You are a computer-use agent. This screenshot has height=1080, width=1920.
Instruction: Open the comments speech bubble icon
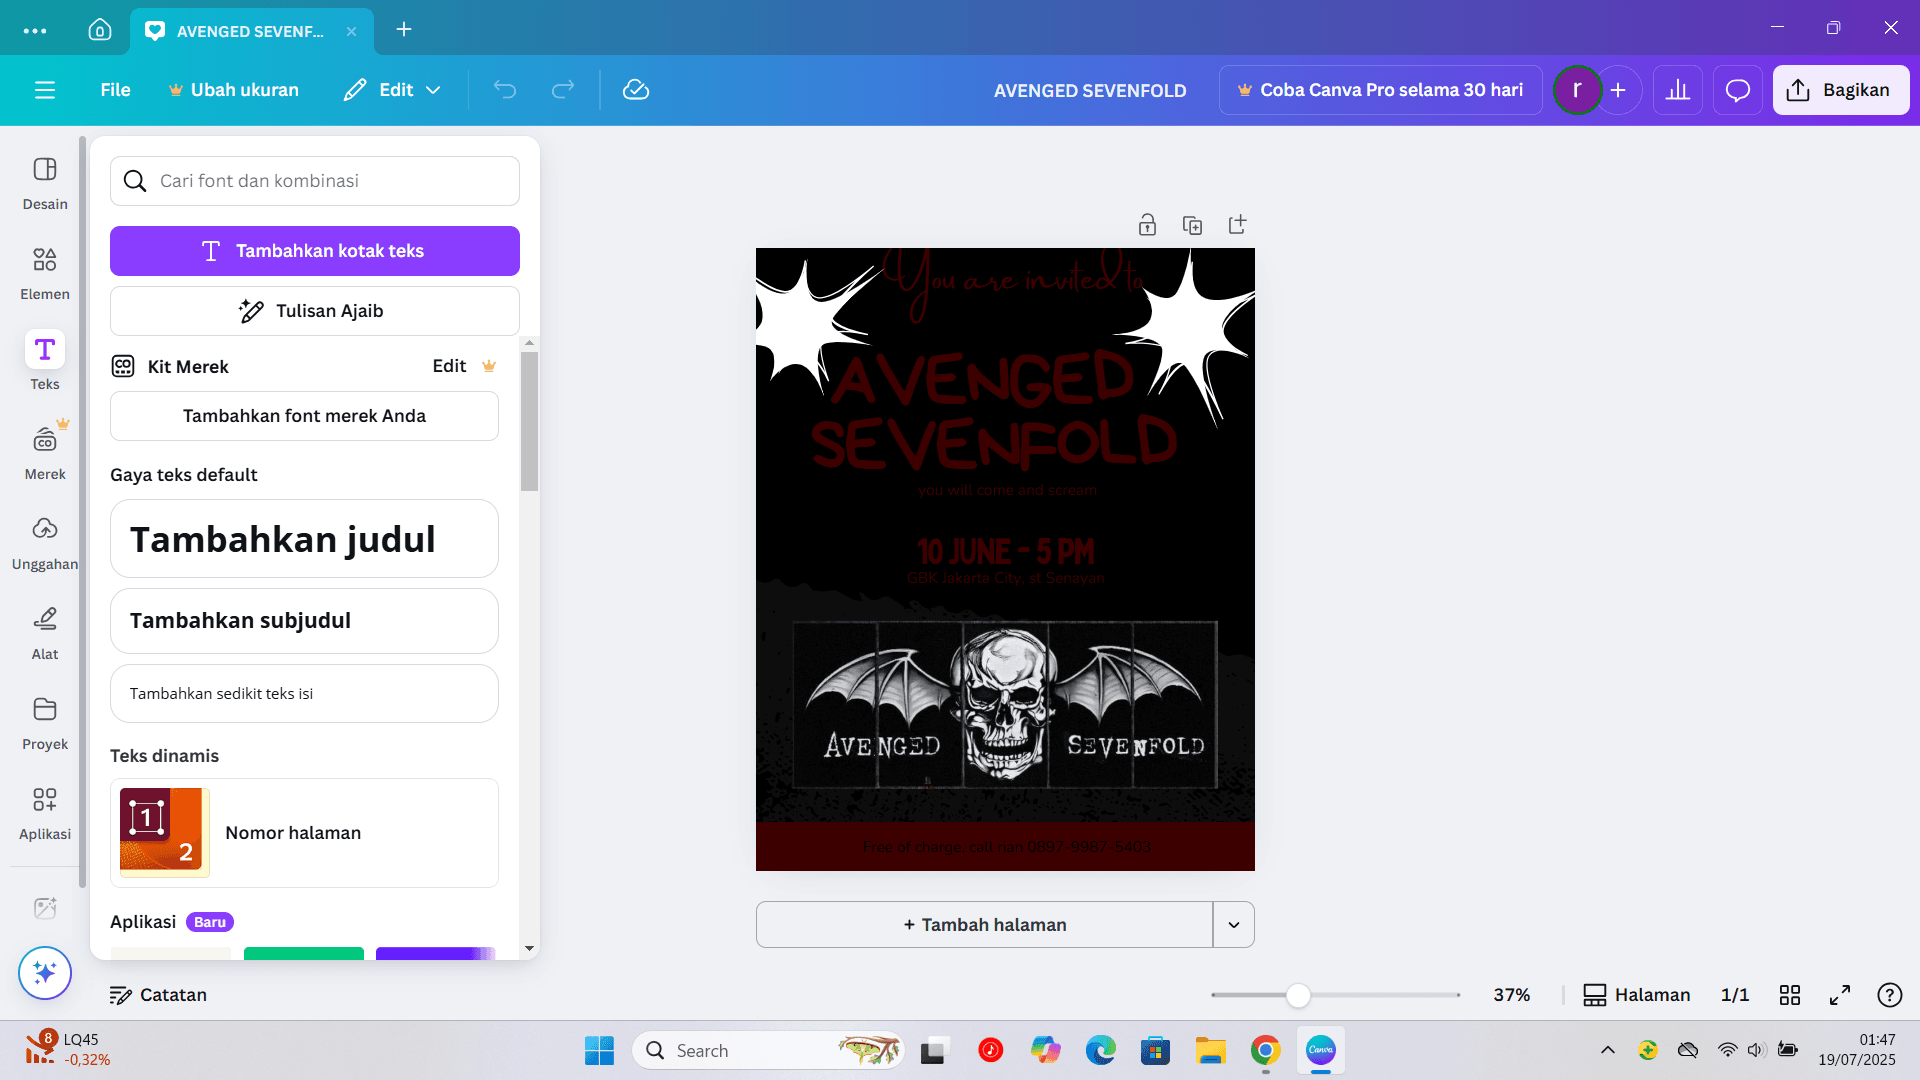1737,90
